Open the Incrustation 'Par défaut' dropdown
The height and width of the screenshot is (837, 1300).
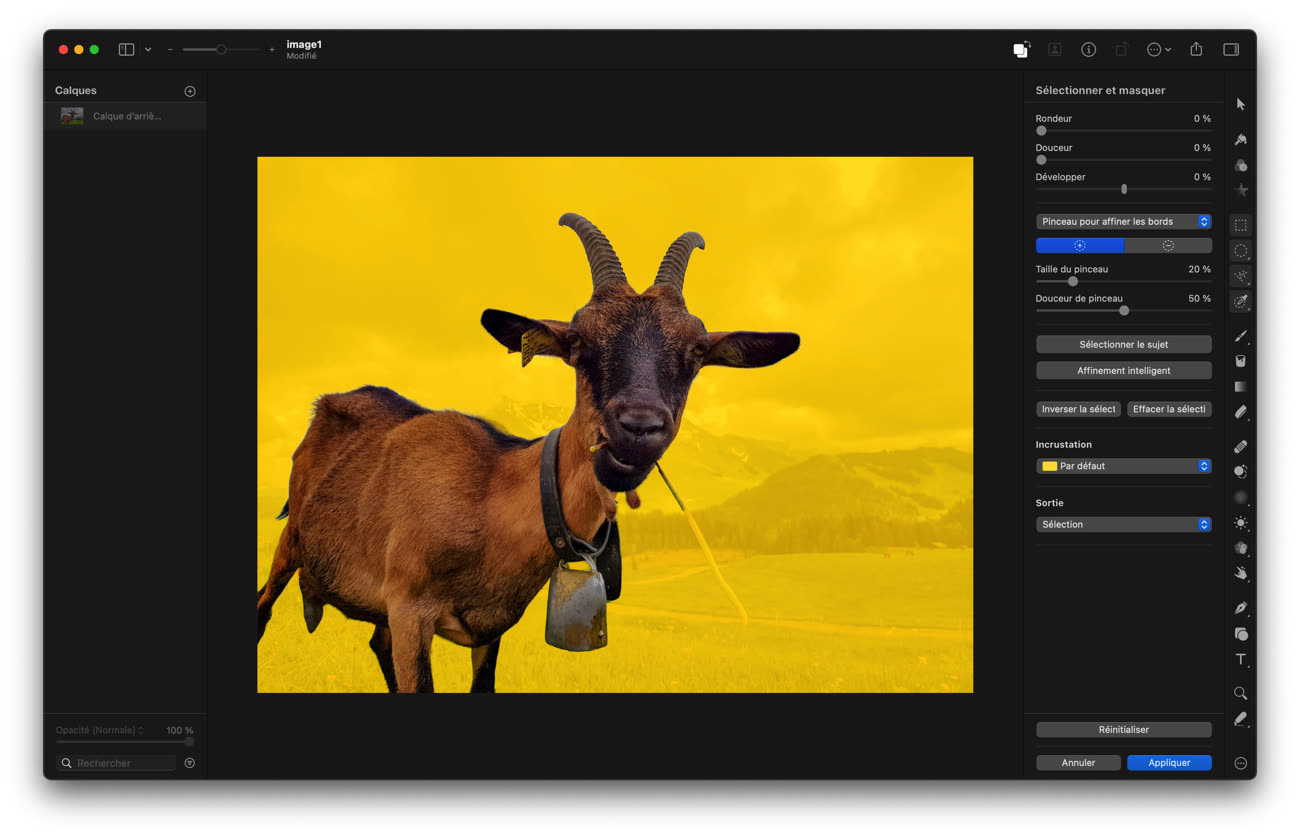pos(1124,466)
